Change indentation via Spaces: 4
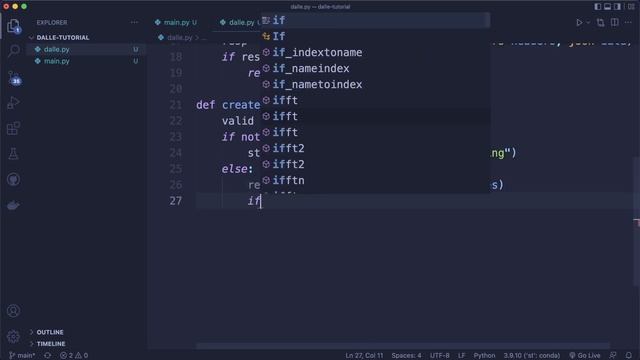This screenshot has width=640, height=360. pos(406,356)
